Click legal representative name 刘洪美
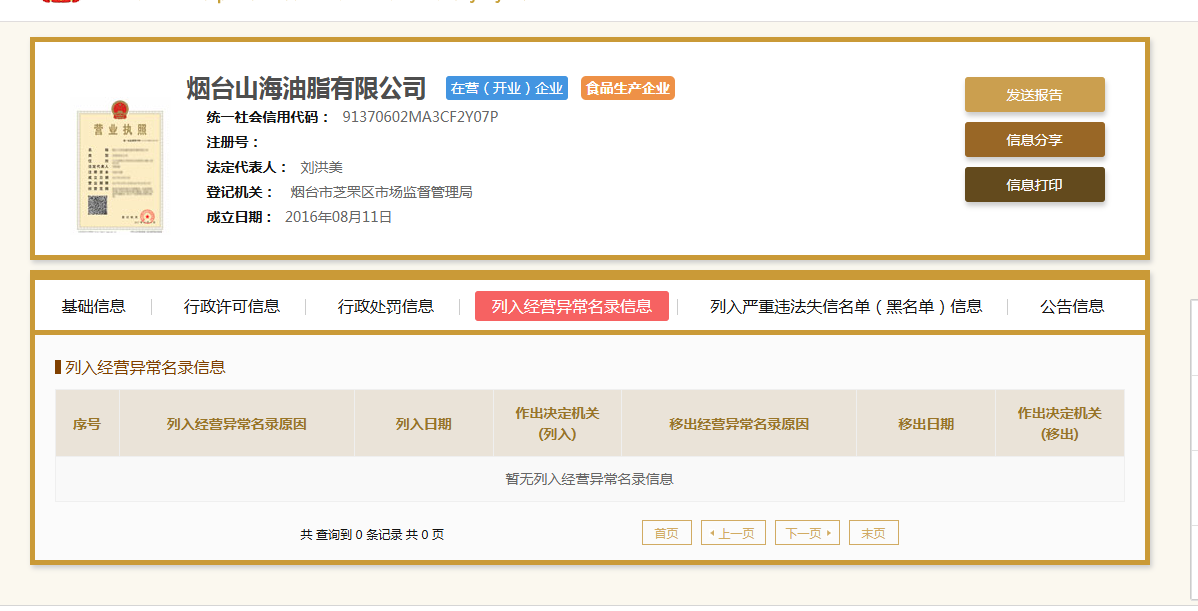The image size is (1198, 611). coord(322,167)
